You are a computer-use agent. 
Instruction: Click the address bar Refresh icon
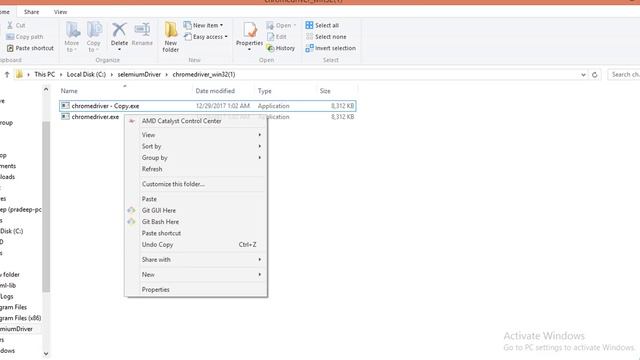595,75
